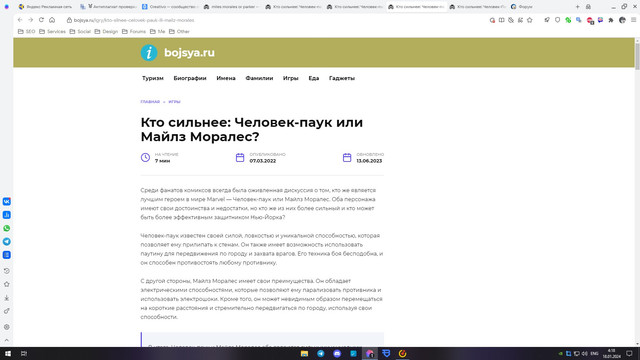Click the profile avatar in toolbar
The height and width of the screenshot is (360, 640).
pos(622,20)
